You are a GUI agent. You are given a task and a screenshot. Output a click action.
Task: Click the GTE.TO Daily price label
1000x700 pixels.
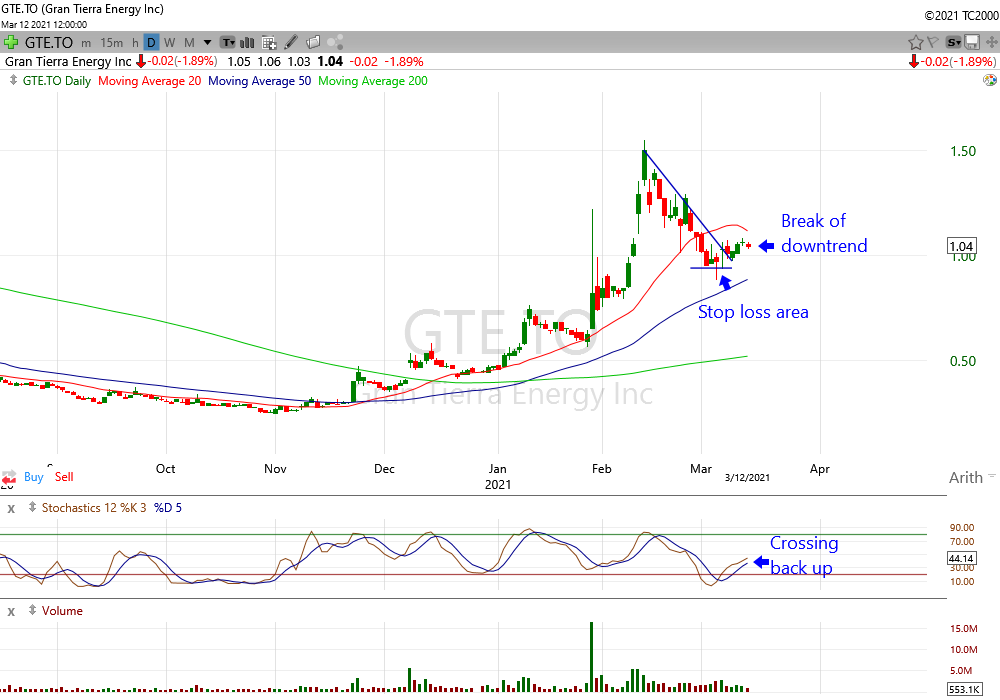(x=57, y=81)
